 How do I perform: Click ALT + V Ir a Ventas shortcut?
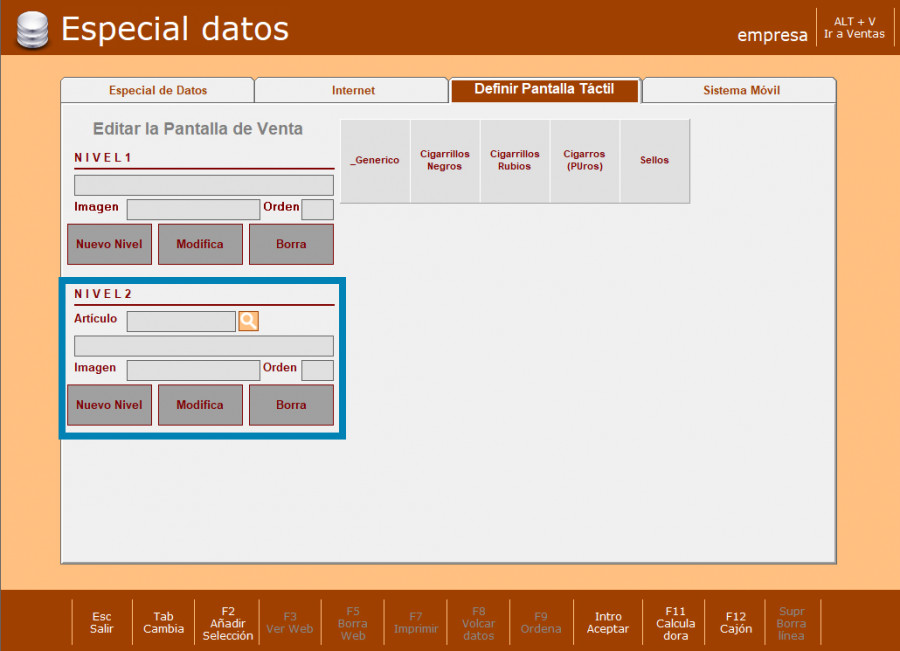854,28
